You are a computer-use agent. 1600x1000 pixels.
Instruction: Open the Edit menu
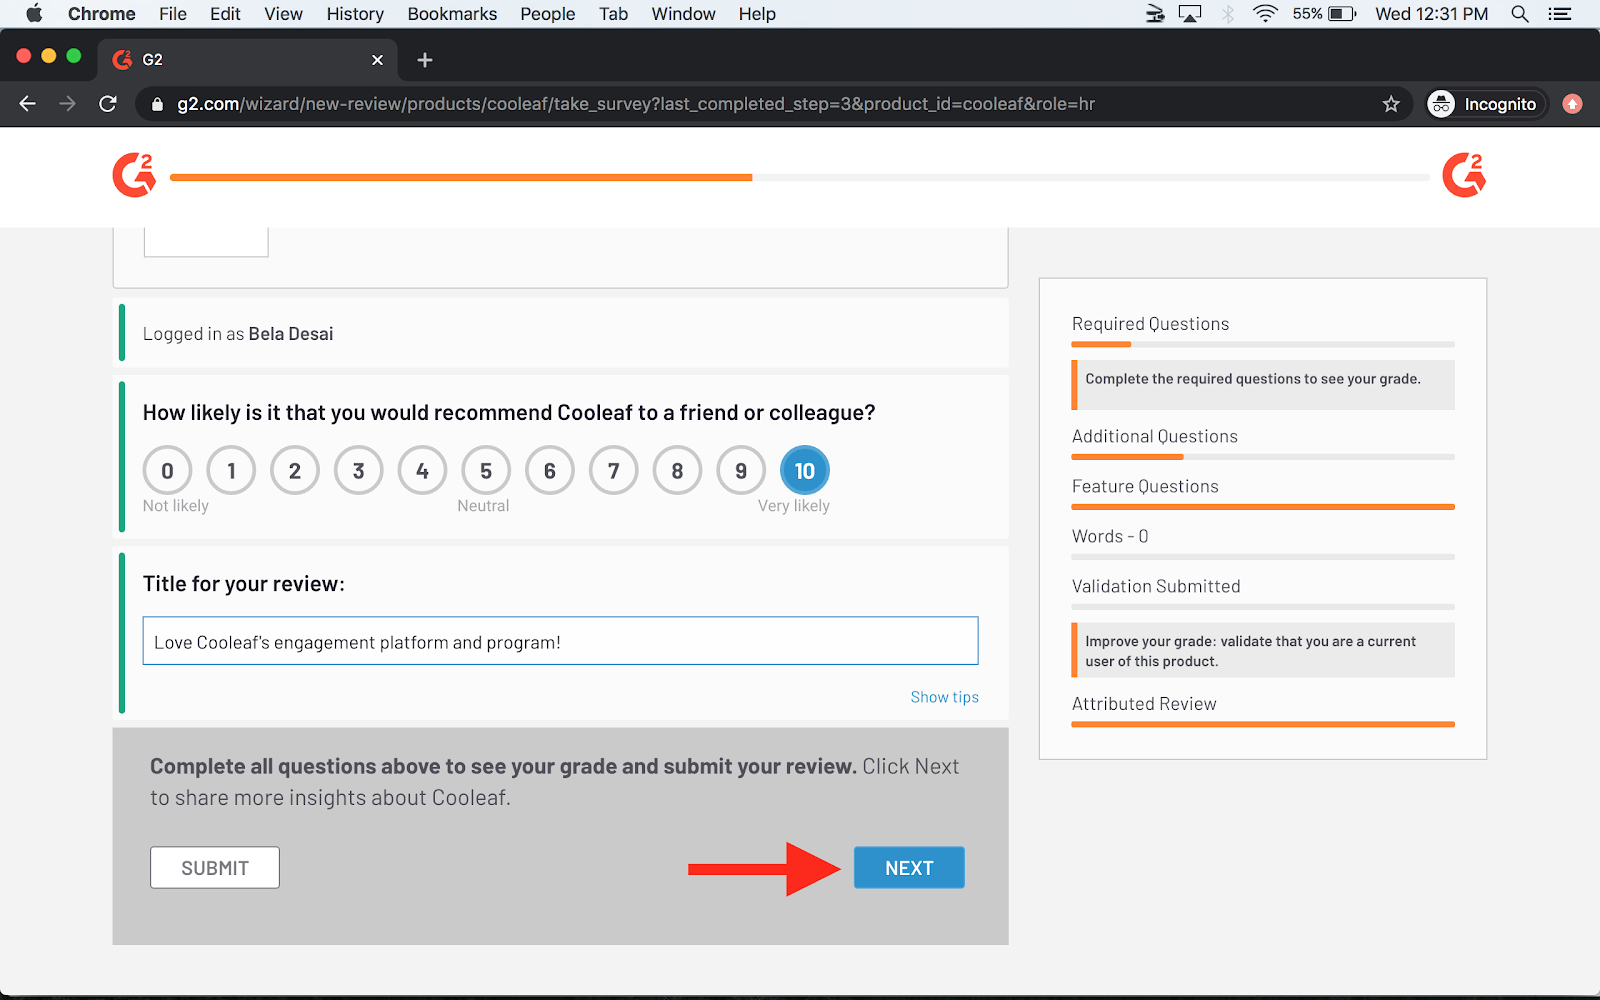point(225,14)
